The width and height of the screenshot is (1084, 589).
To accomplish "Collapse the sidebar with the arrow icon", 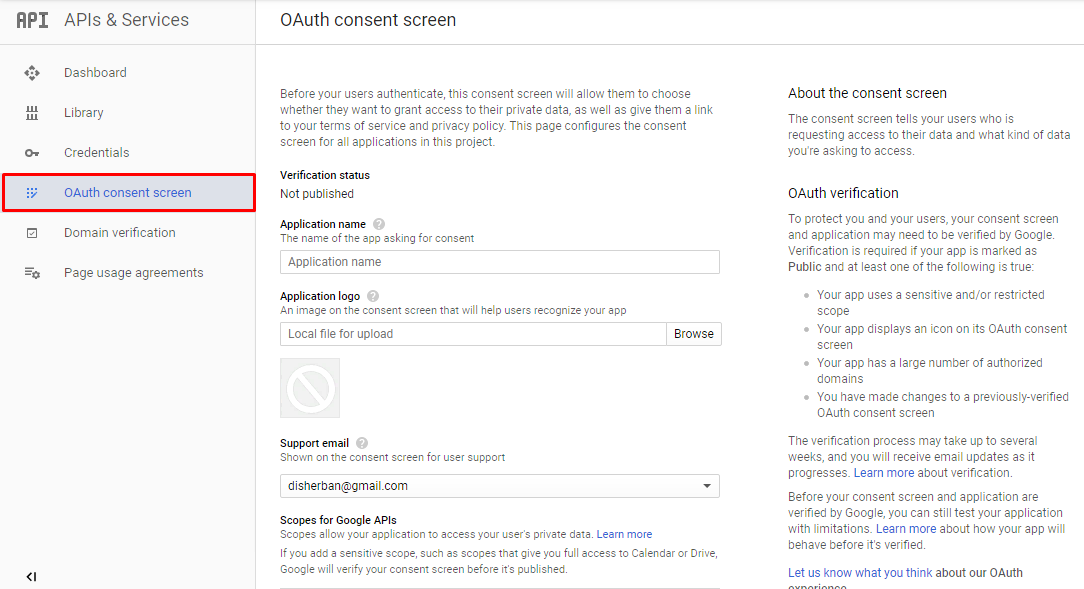I will coord(31,577).
